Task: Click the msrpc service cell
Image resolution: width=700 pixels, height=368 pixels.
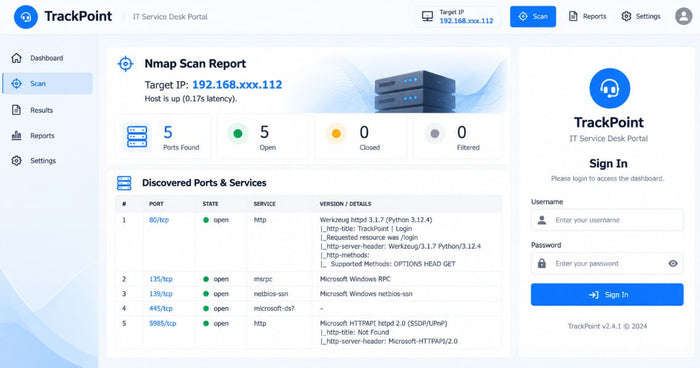Action: (x=263, y=279)
